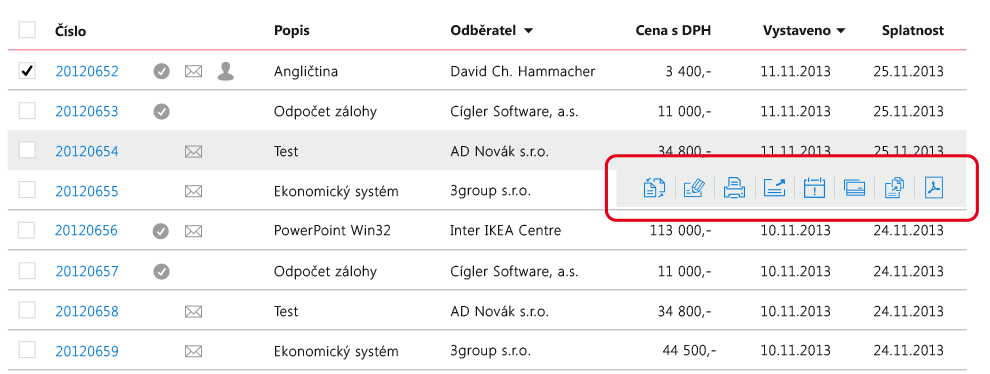Open the Odběratel column dropdown arrow
Screen dimensions: 990x374
[x=528, y=30]
